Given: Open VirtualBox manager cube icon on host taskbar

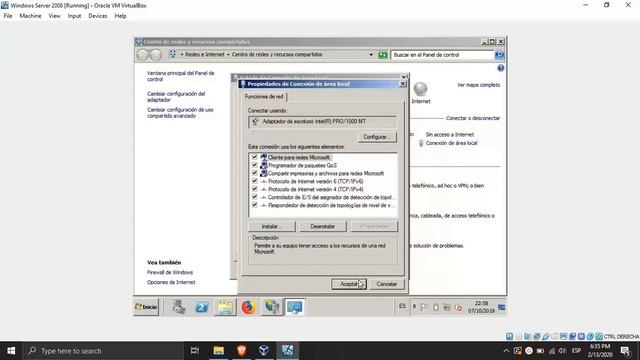Looking at the screenshot, I should click(x=264, y=351).
